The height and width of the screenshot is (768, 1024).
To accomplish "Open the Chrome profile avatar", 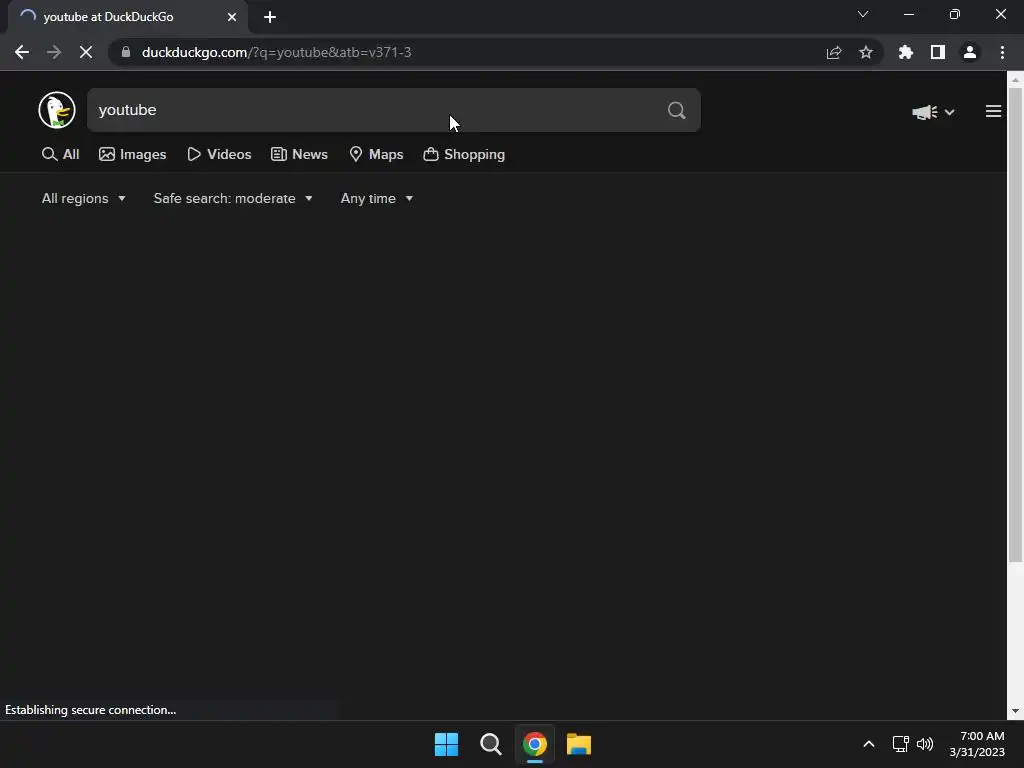I will click(x=970, y=52).
